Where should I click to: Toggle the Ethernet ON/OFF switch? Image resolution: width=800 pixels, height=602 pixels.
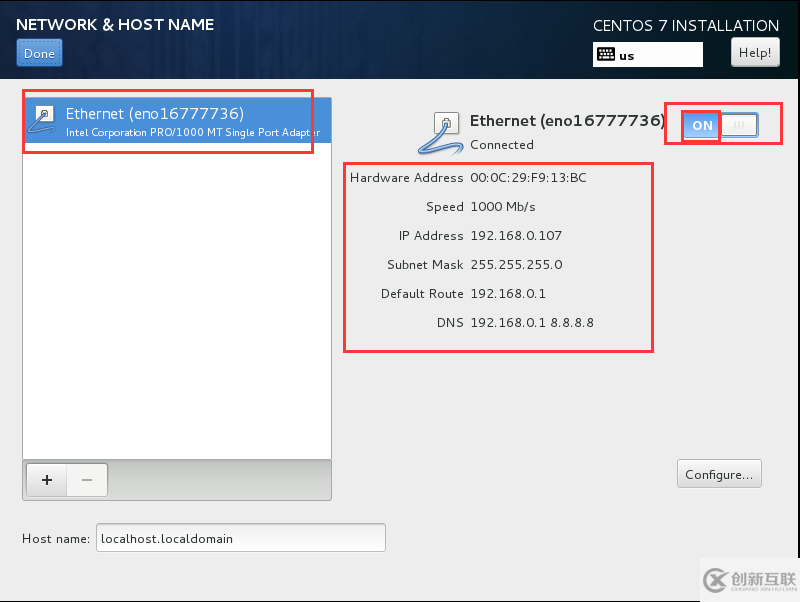(720, 125)
